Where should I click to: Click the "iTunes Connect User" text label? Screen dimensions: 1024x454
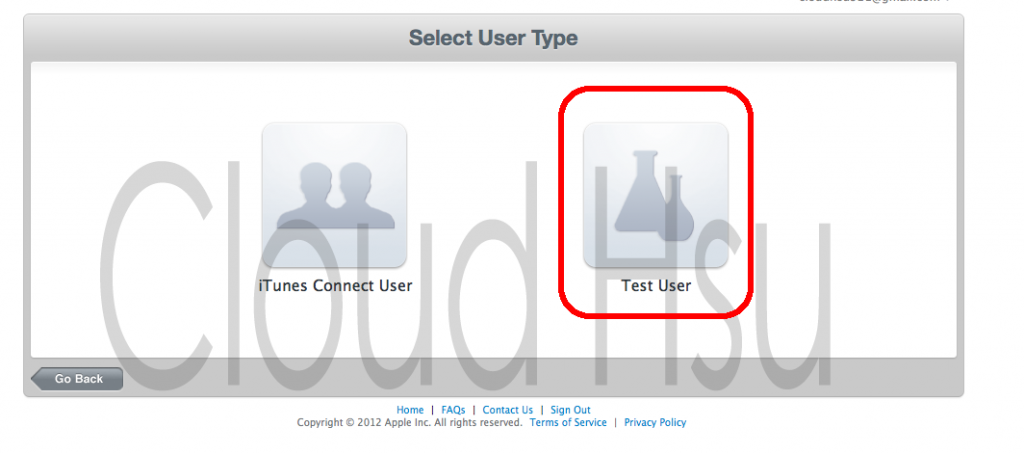pyautogui.click(x=335, y=285)
